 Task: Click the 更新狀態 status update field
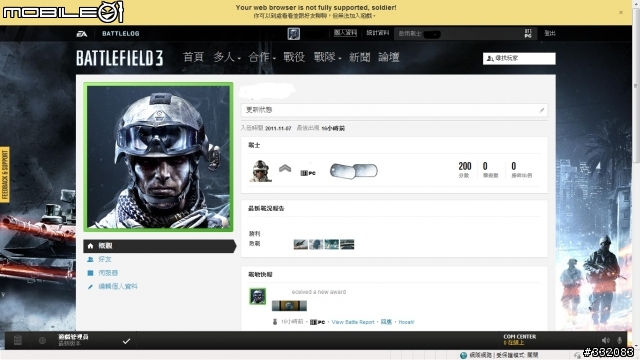tap(394, 110)
